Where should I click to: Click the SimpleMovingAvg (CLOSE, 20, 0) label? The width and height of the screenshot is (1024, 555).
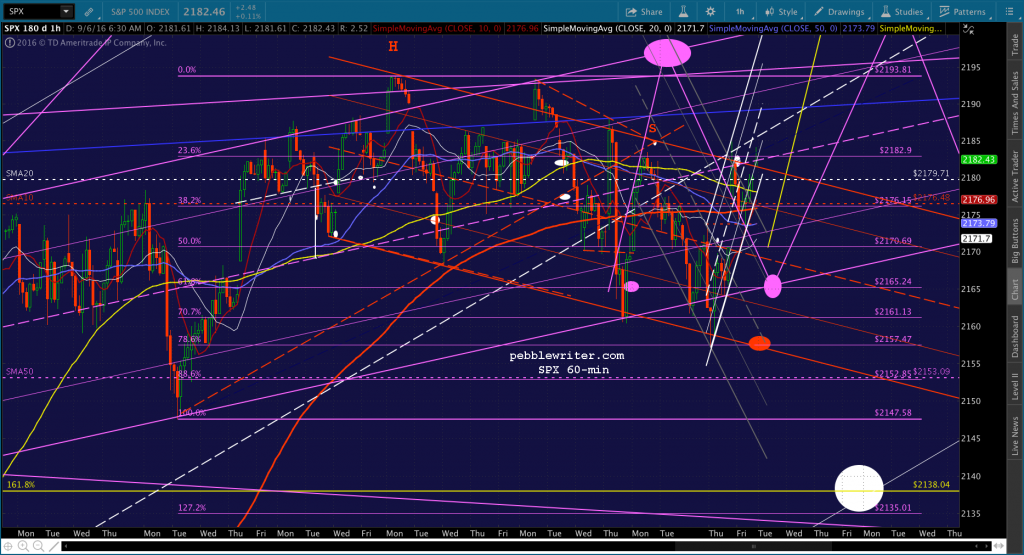(x=607, y=29)
